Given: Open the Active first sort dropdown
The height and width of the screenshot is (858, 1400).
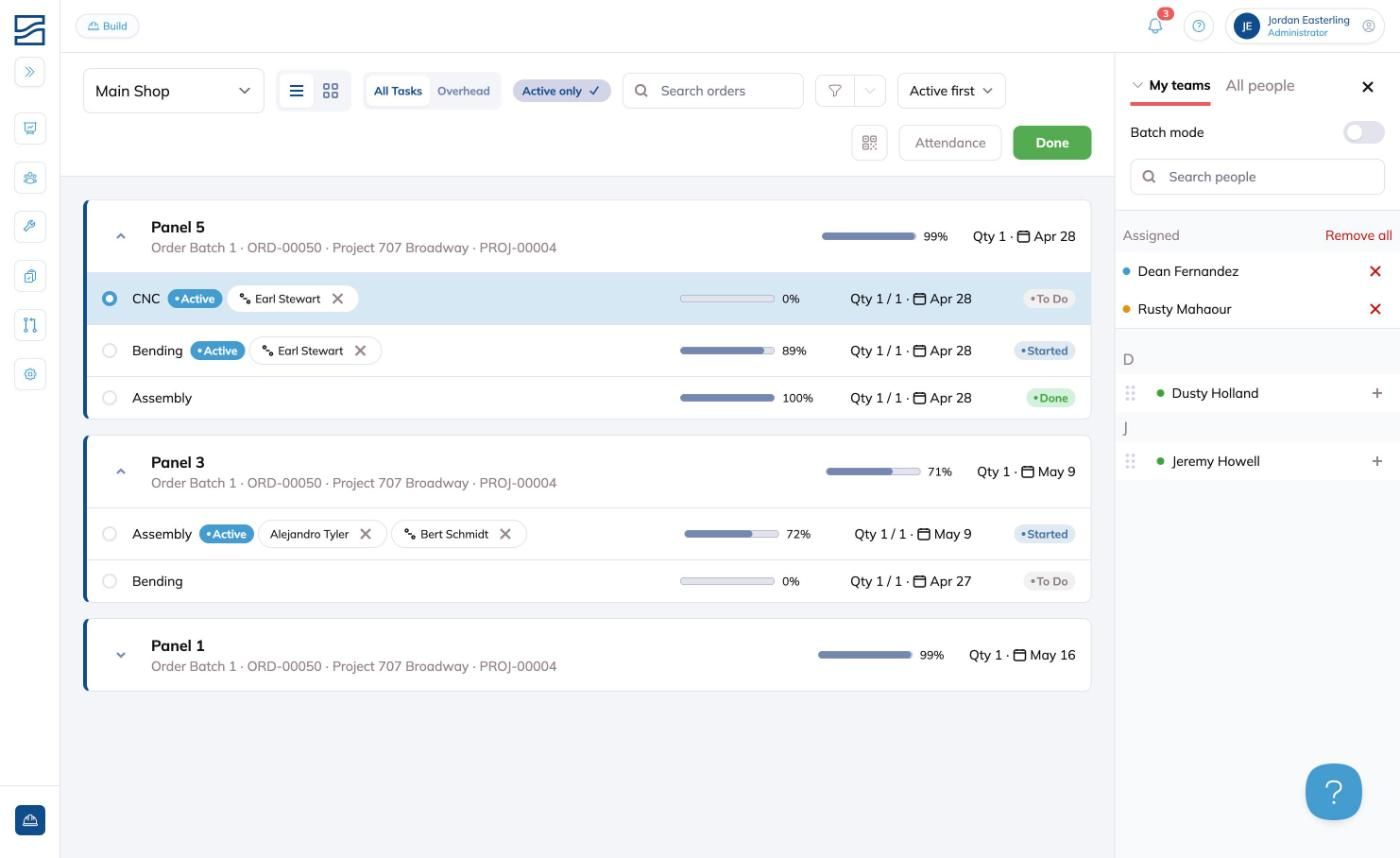Looking at the screenshot, I should click(x=951, y=91).
